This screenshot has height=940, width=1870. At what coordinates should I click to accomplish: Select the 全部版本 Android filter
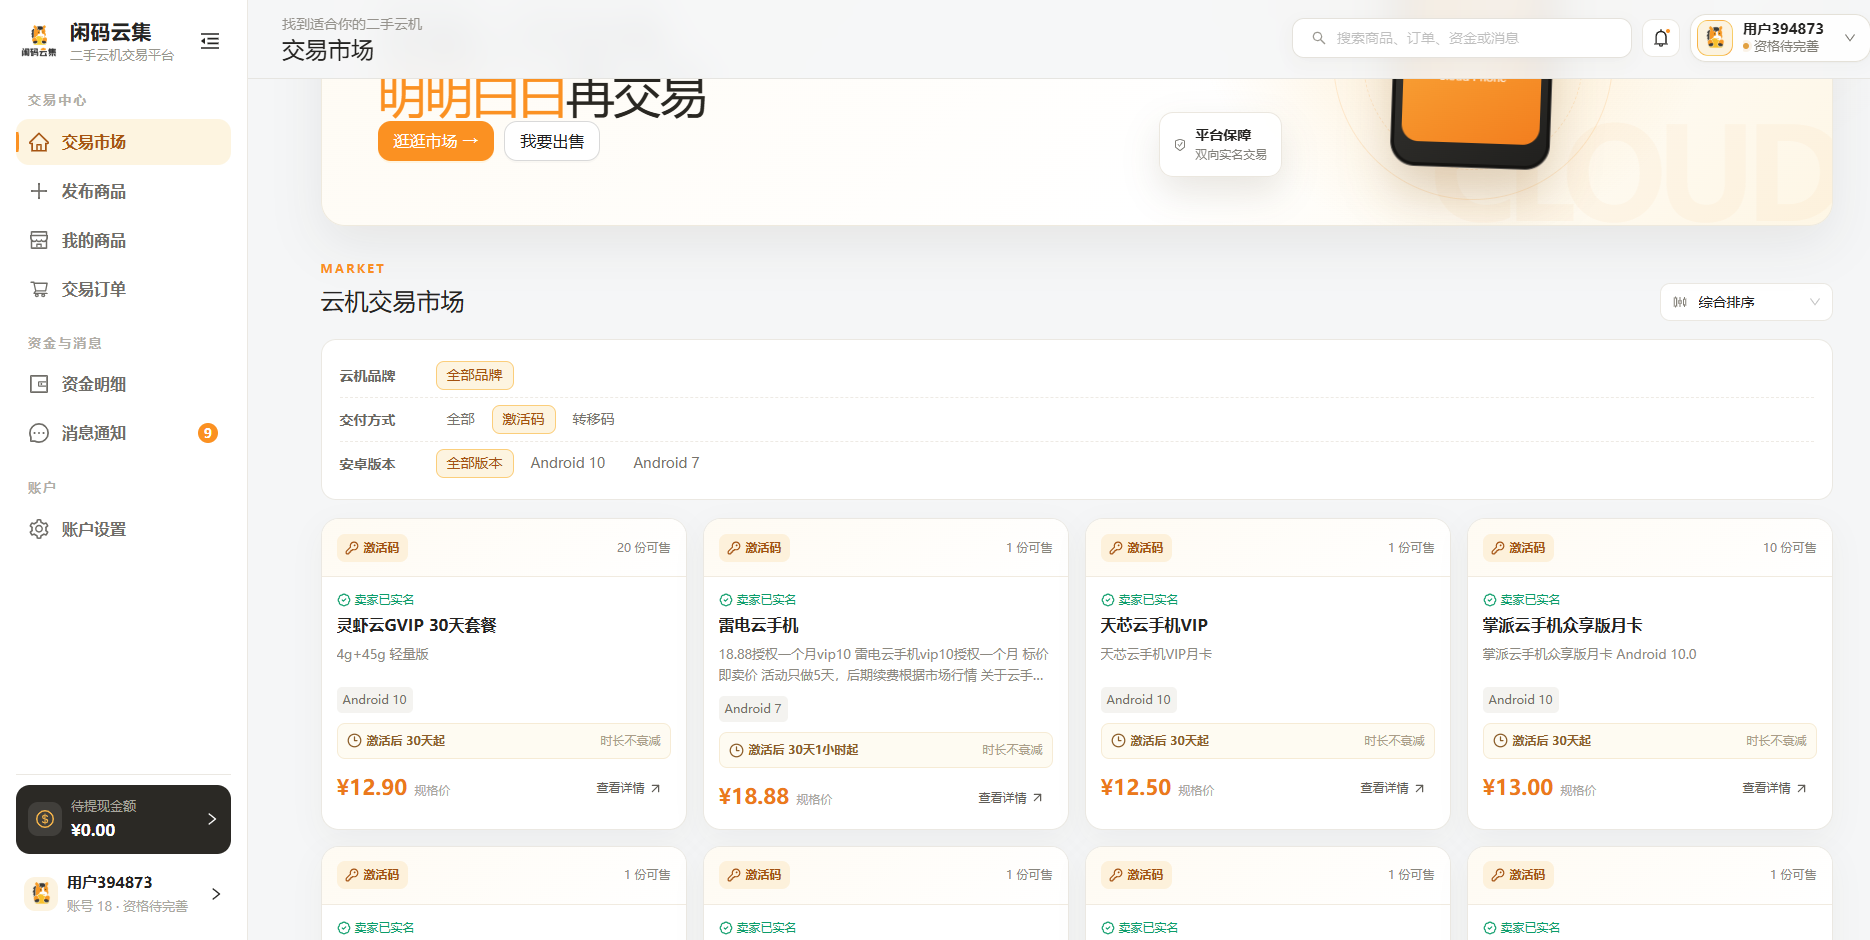475,463
